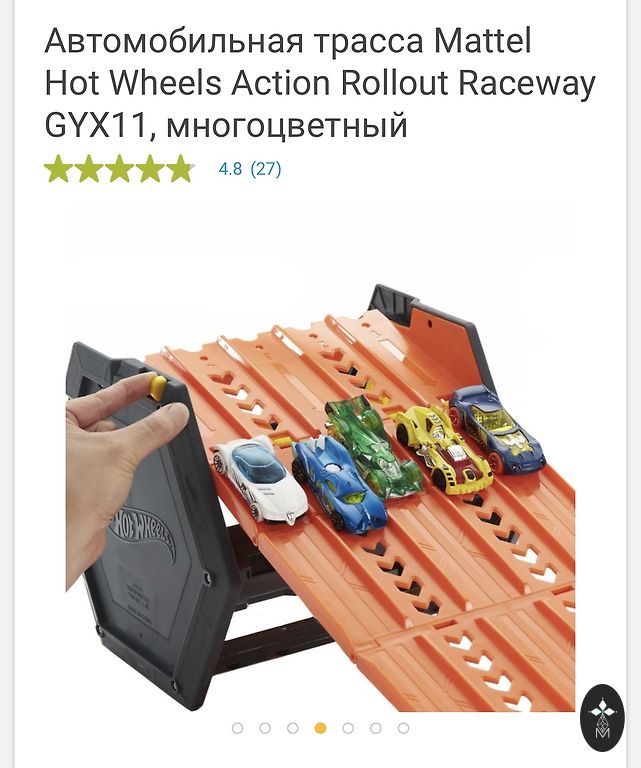Click the third green rating star
The width and height of the screenshot is (641, 768).
click(x=119, y=169)
